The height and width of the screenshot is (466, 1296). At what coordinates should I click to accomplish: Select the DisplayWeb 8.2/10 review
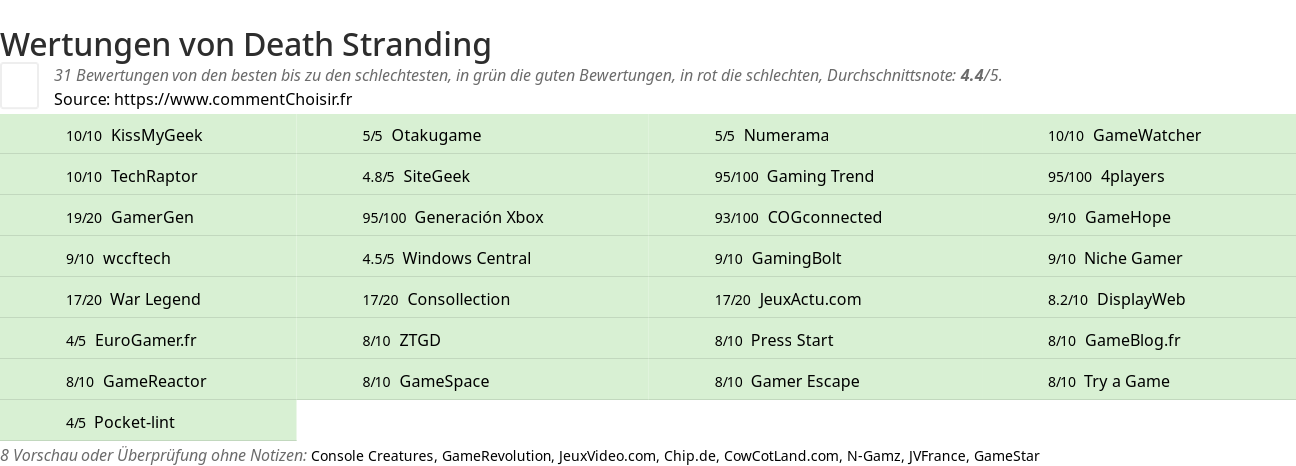1148,299
